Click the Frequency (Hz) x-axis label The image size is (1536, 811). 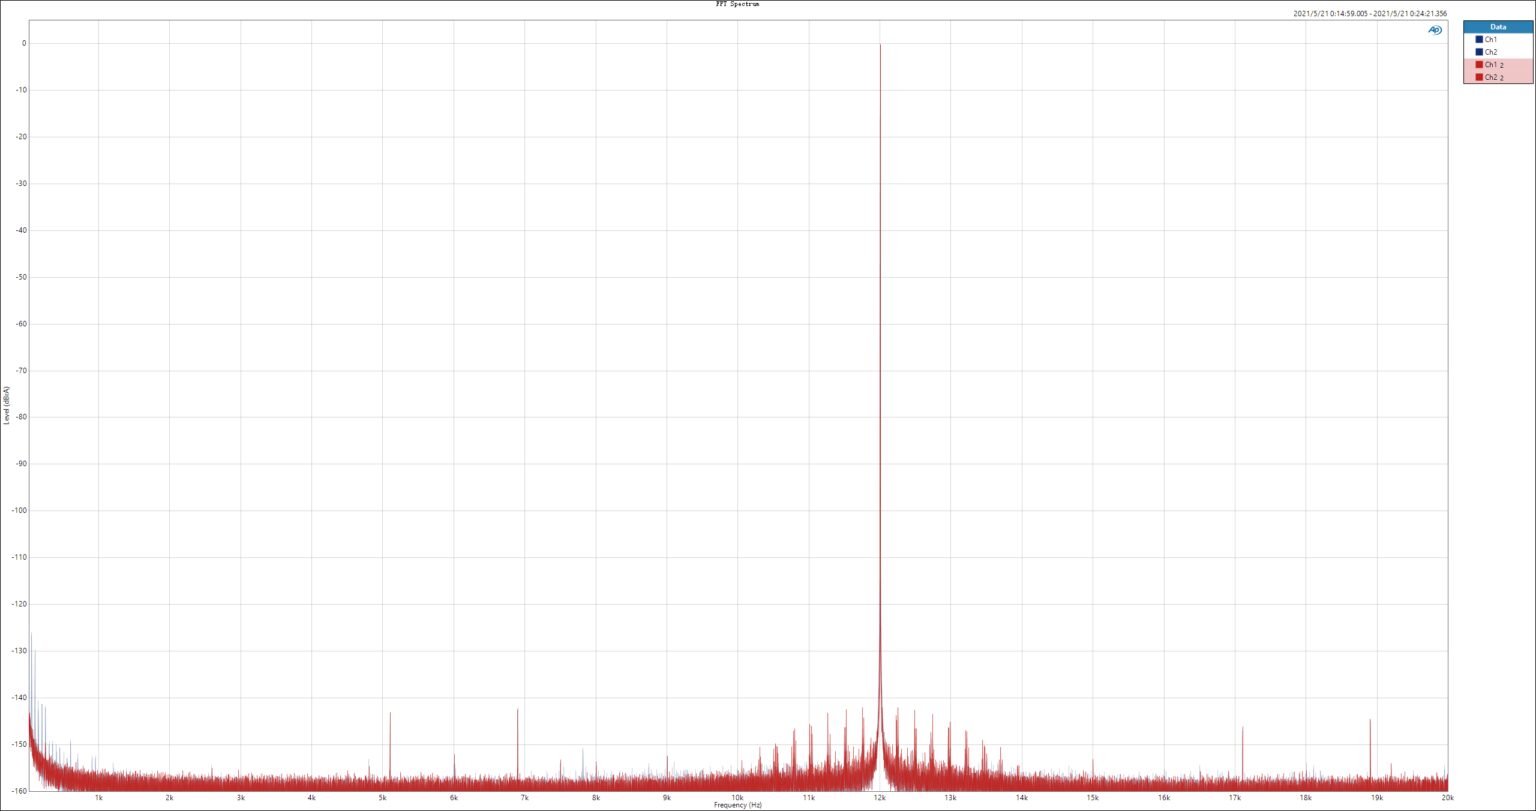click(738, 805)
